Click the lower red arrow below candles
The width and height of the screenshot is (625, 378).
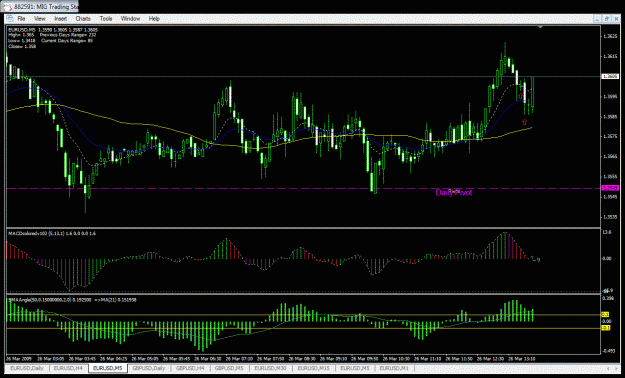click(524, 122)
